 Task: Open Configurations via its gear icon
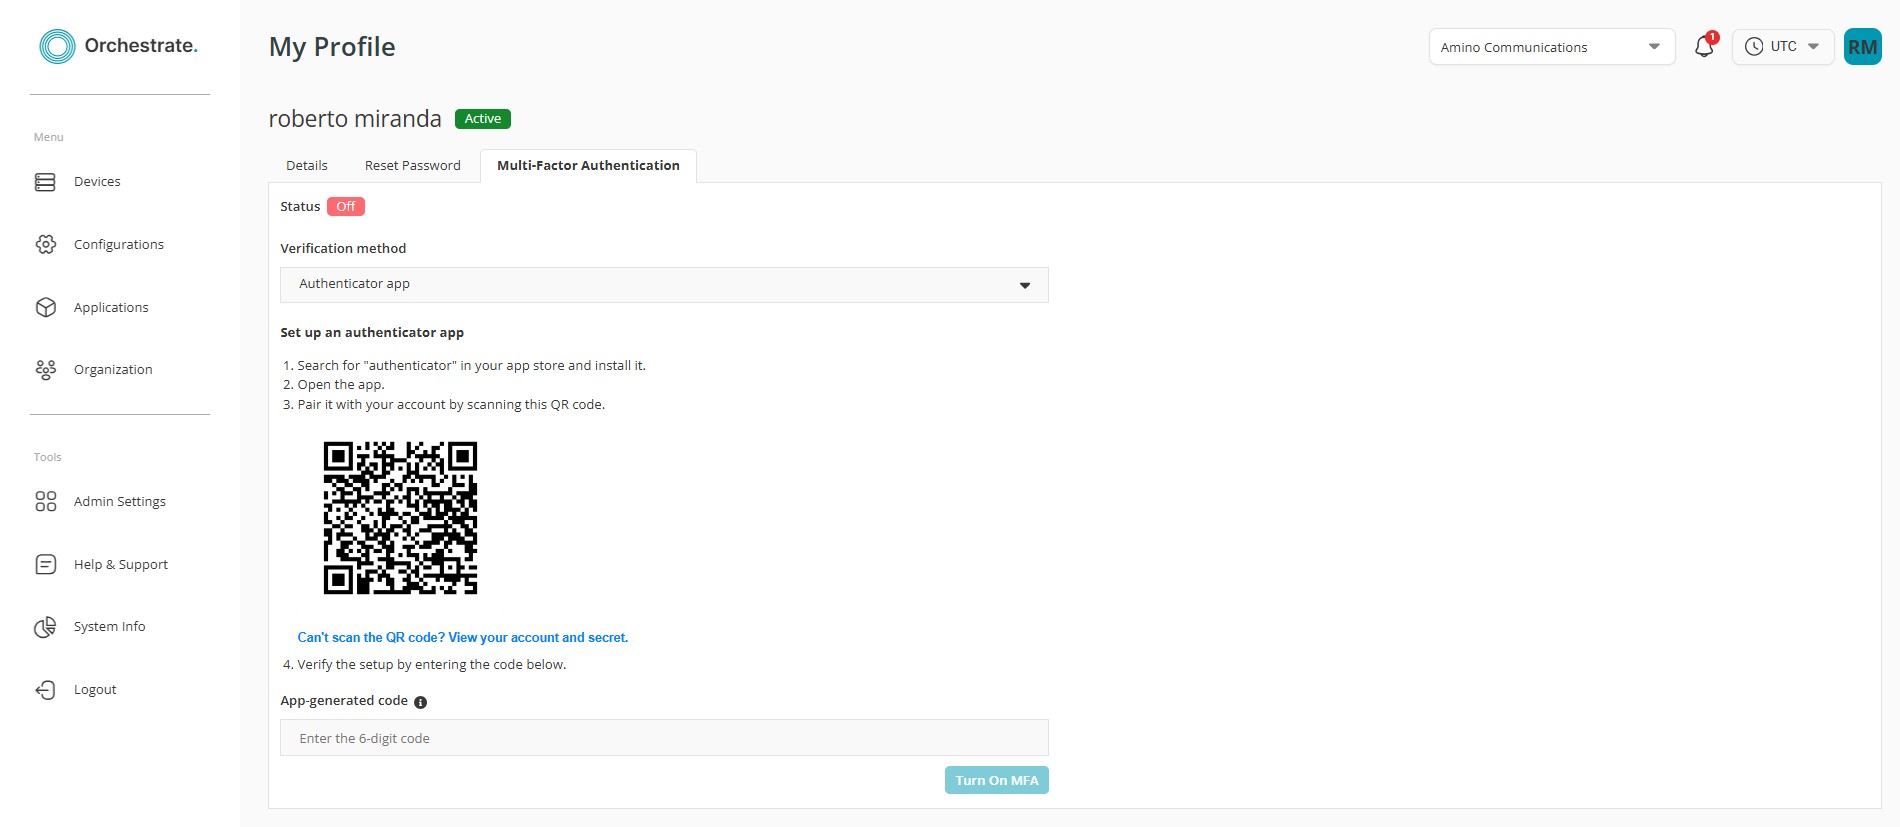point(45,245)
